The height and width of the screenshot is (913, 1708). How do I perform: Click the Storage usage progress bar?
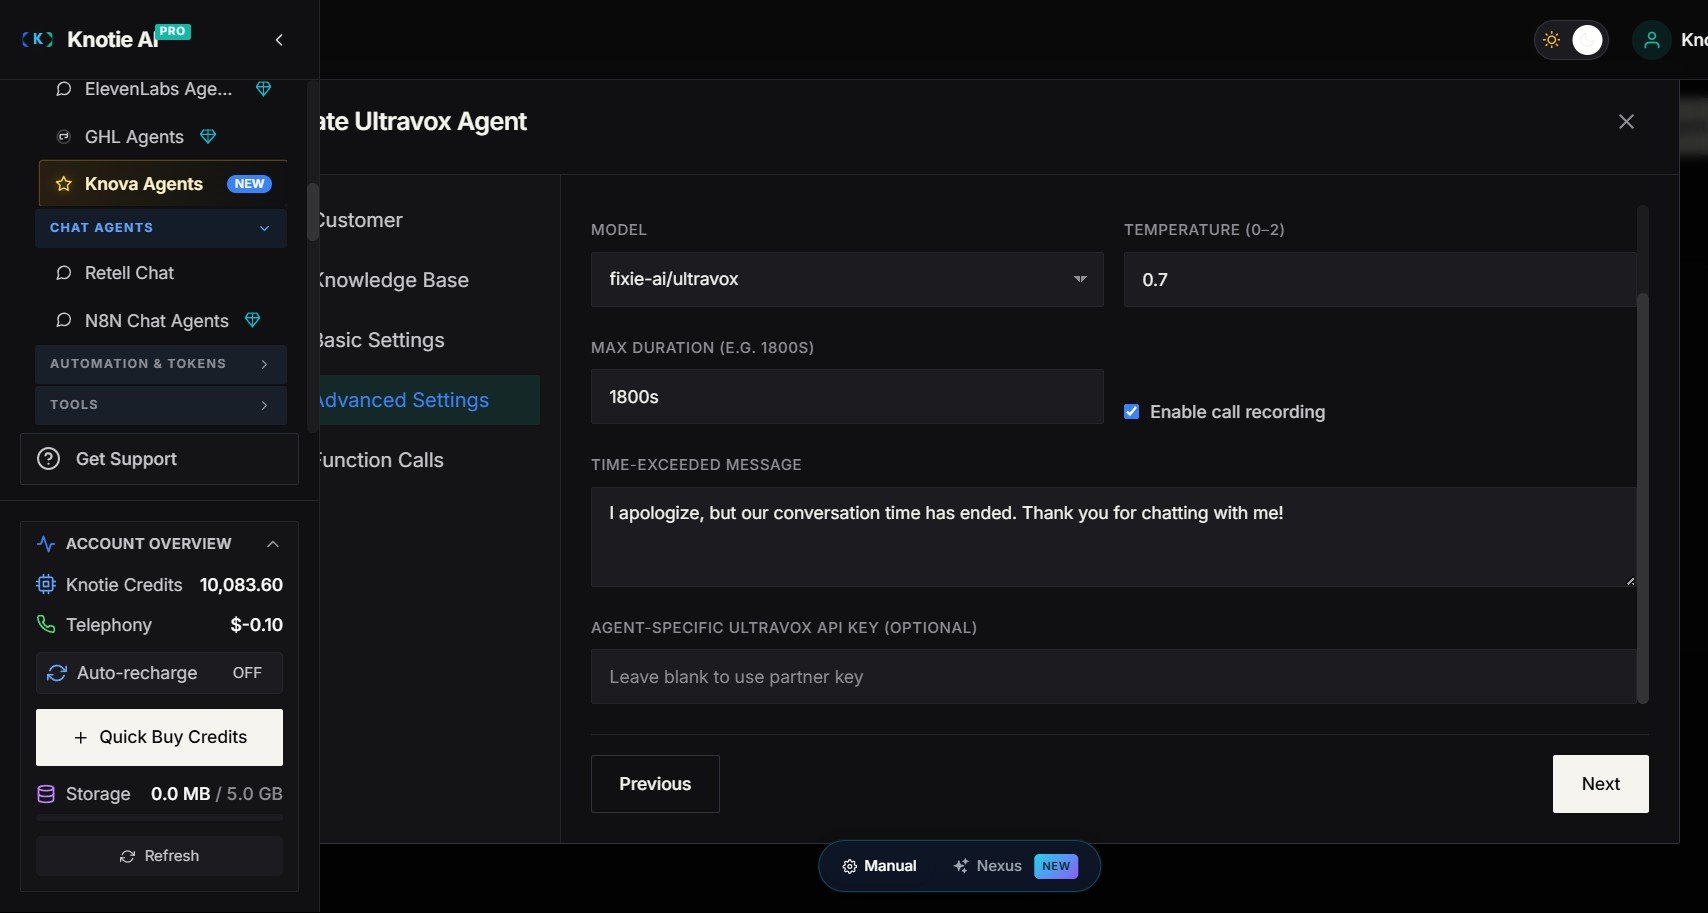pyautogui.click(x=159, y=818)
